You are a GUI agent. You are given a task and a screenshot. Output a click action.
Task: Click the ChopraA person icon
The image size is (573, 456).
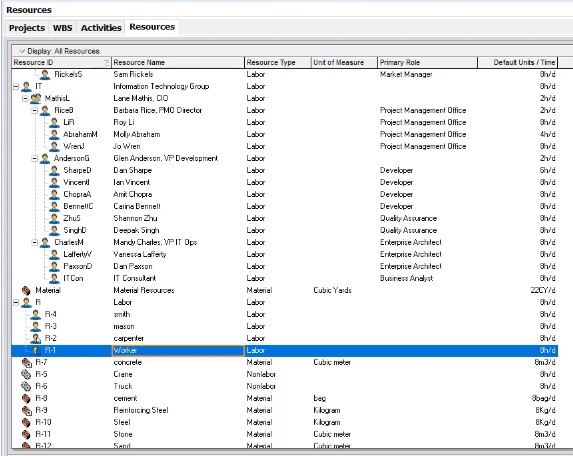[x=54, y=194]
